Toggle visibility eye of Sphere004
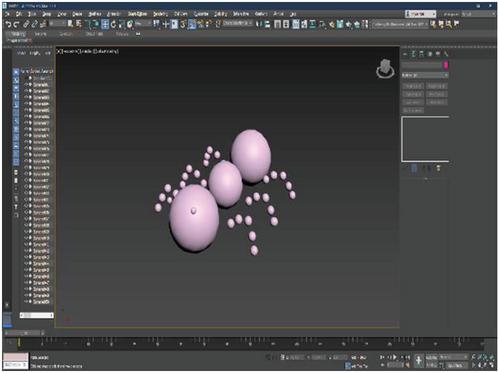This screenshot has height=373, width=498. 26,104
